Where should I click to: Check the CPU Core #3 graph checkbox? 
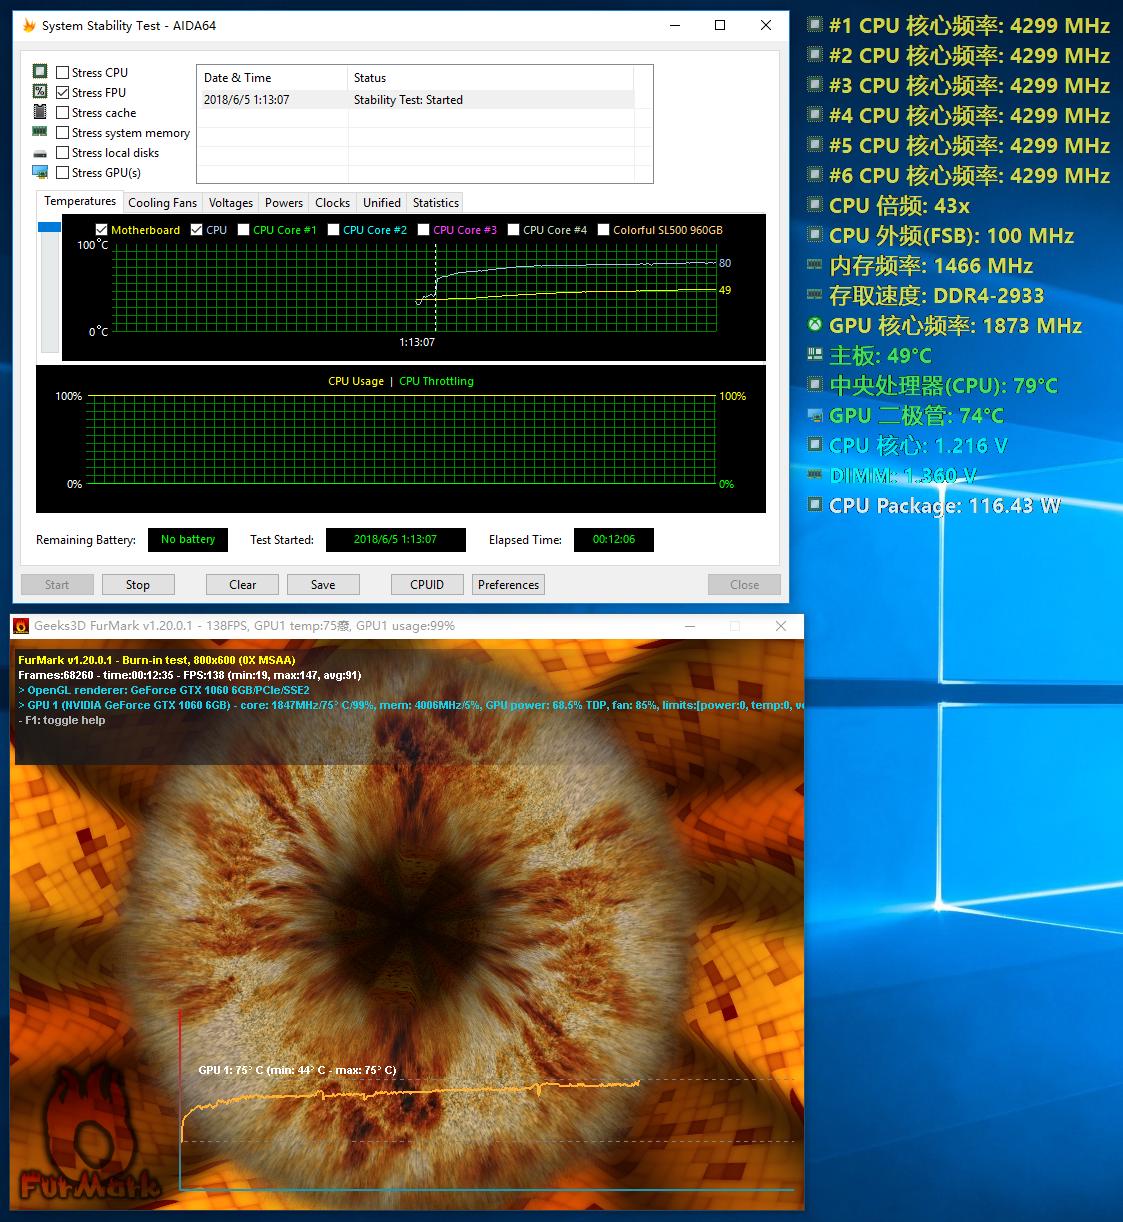[x=424, y=229]
